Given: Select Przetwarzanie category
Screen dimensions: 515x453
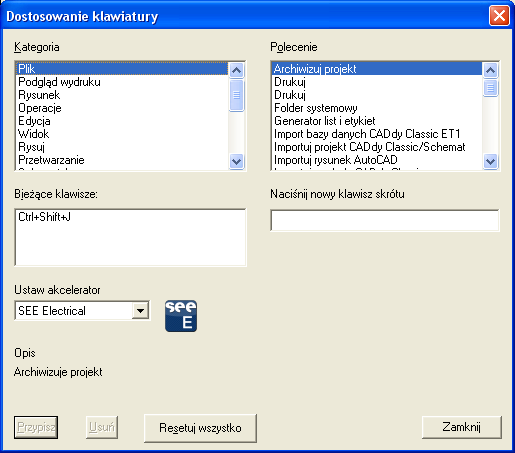Looking at the screenshot, I should point(122,160).
